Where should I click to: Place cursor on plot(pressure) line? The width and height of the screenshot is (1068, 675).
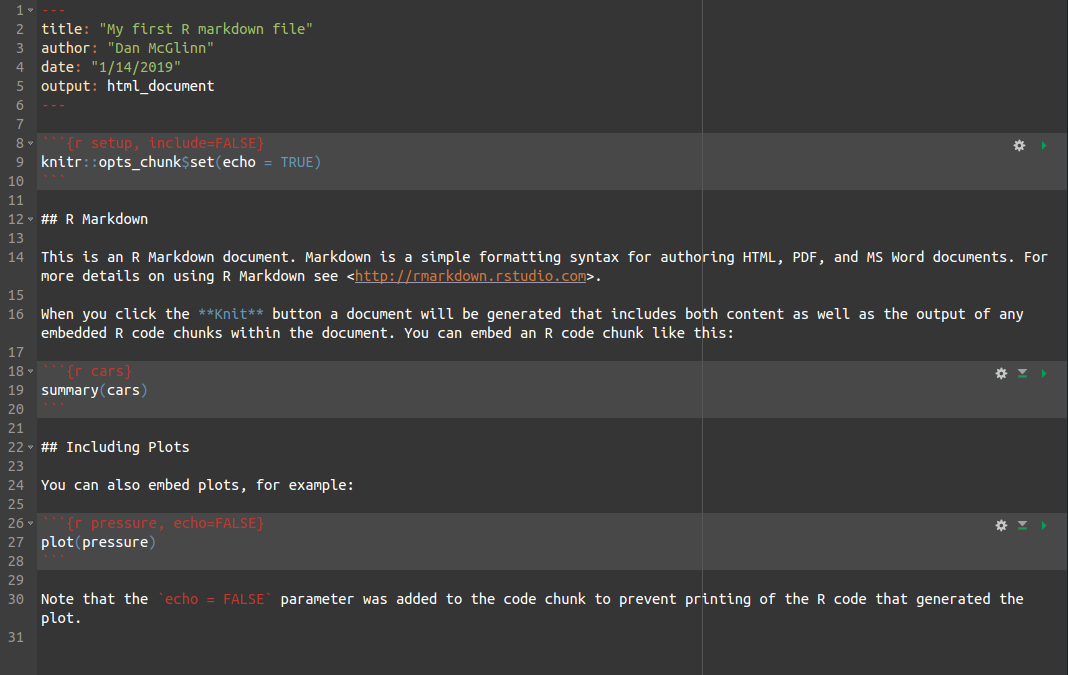click(98, 542)
